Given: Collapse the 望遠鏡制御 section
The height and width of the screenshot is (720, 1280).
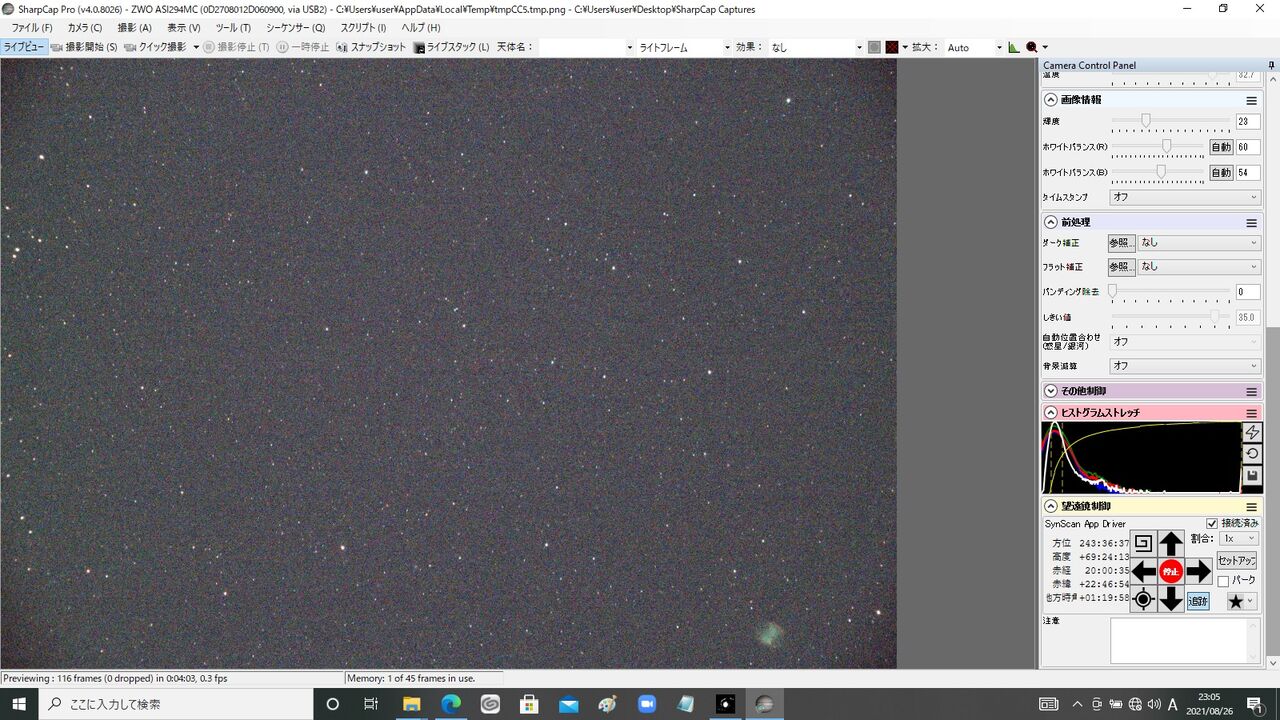Looking at the screenshot, I should pyautogui.click(x=1051, y=507).
